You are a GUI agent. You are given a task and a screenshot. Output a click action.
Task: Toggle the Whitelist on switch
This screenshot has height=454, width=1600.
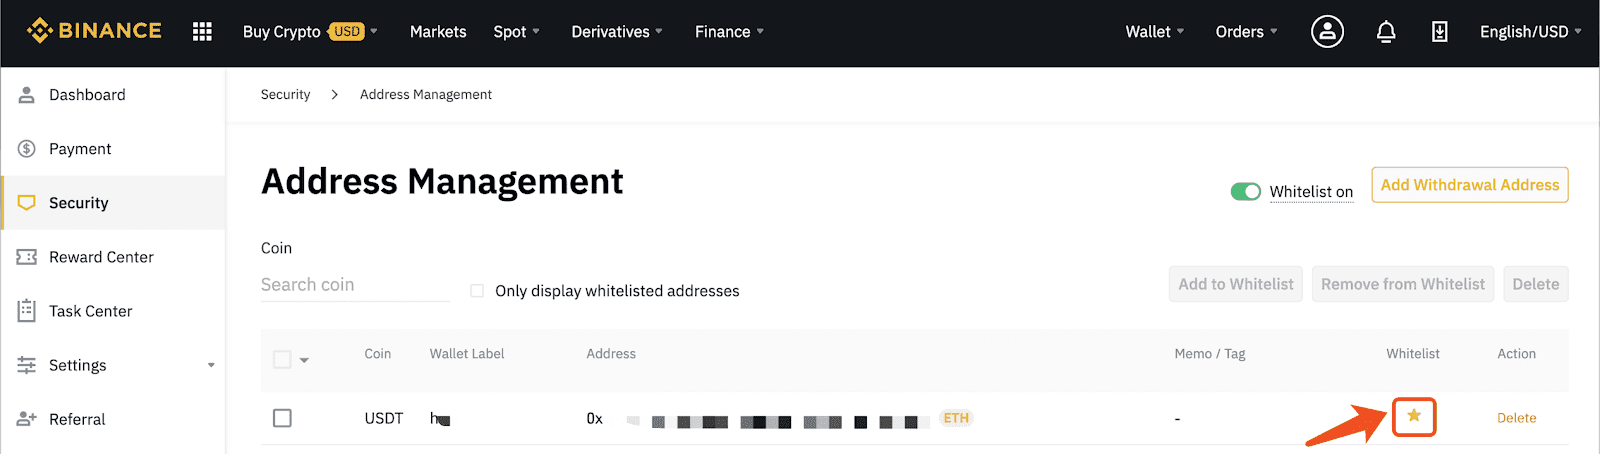tap(1246, 191)
